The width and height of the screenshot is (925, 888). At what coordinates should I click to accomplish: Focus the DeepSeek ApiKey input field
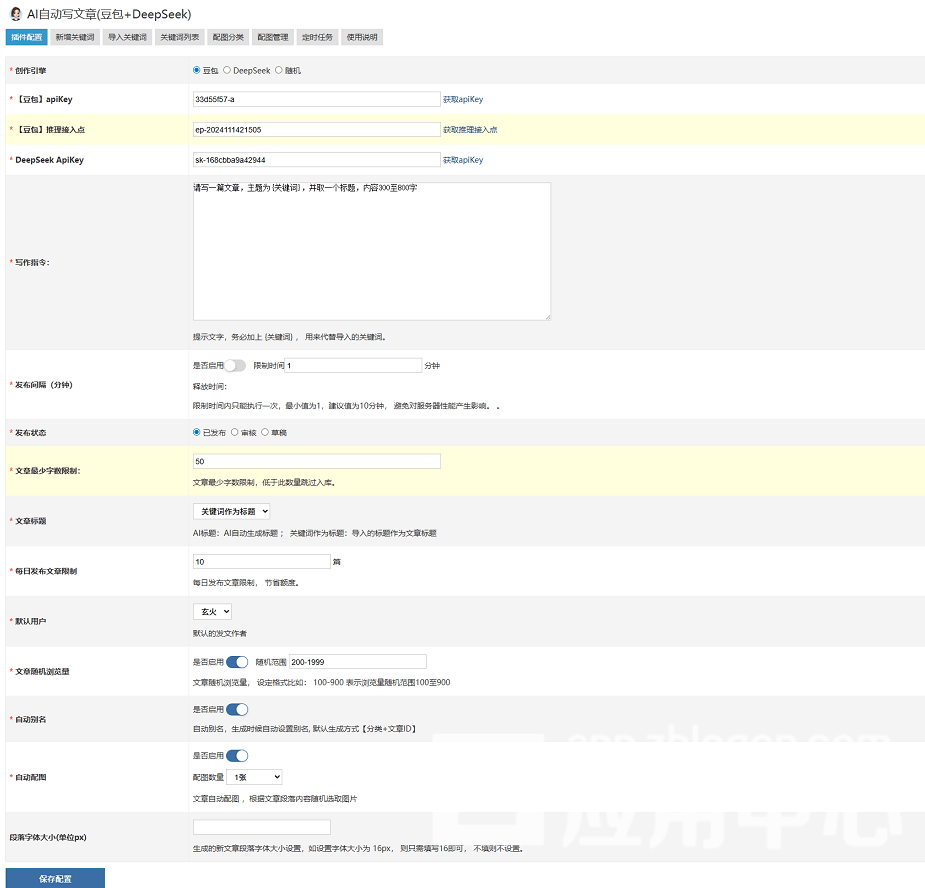pyautogui.click(x=317, y=160)
